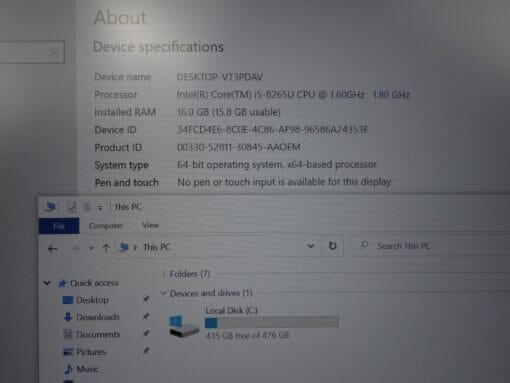Click the Local Disk (C:) label
510x383 pixels.
[231, 311]
